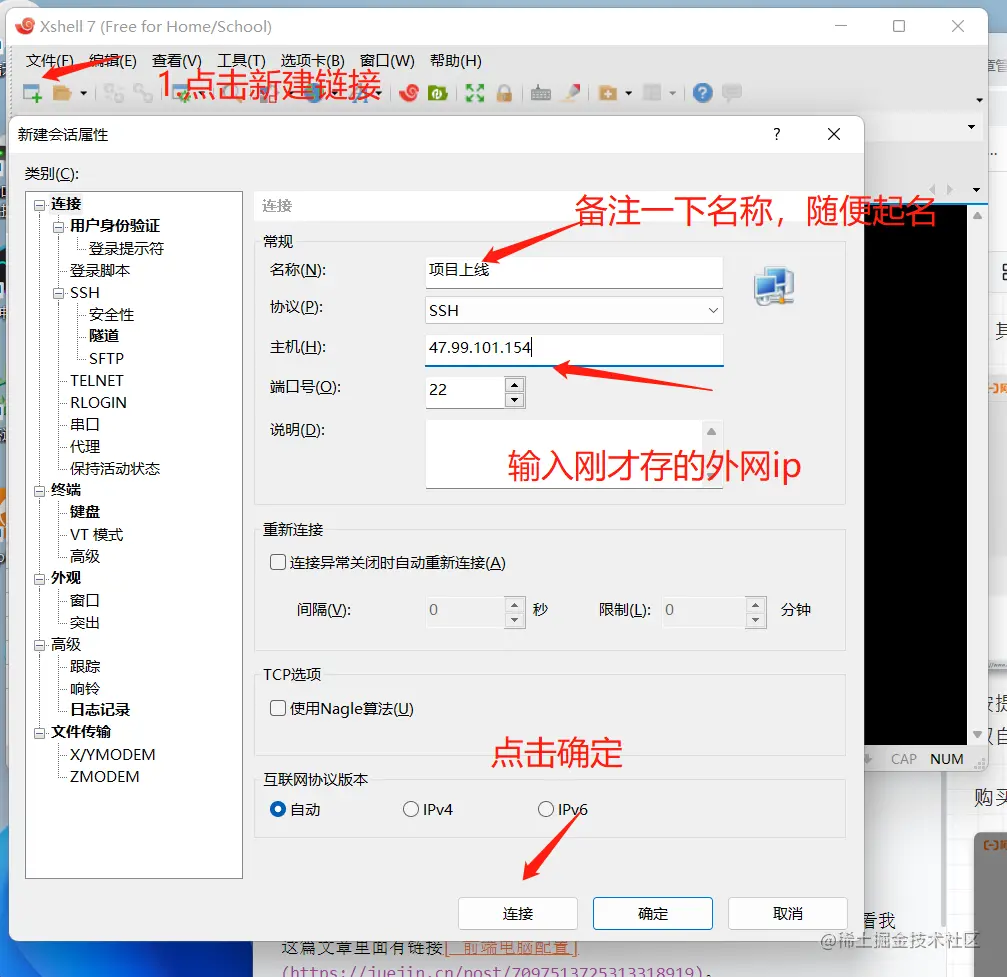Collapse the 用户身份验证 tree node
This screenshot has height=977, width=1007.
click(x=59, y=227)
